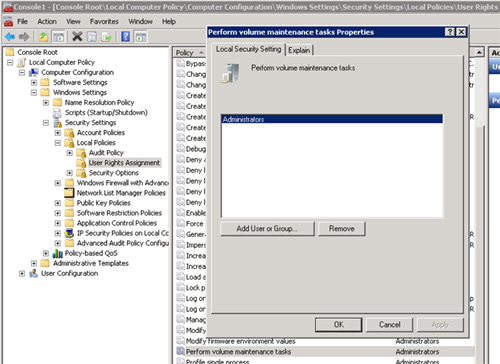Click the policy list scrollbar up arrow
The image size is (500, 364).
pyautogui.click(x=479, y=52)
